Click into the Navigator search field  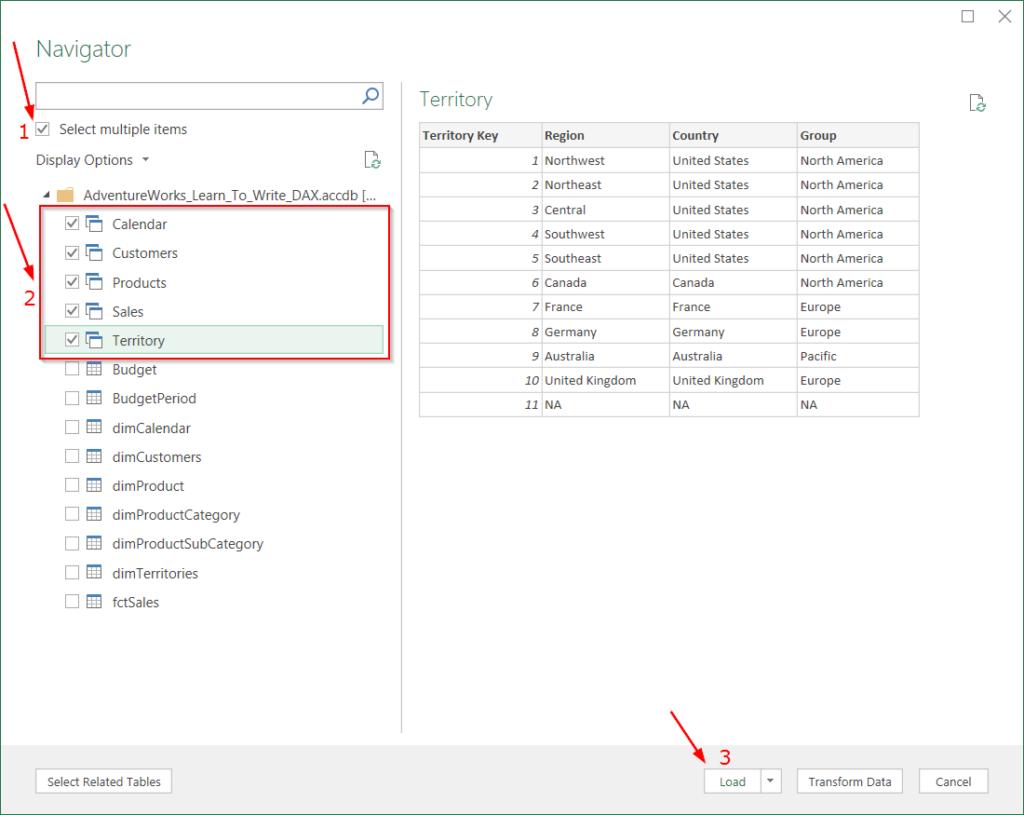196,96
